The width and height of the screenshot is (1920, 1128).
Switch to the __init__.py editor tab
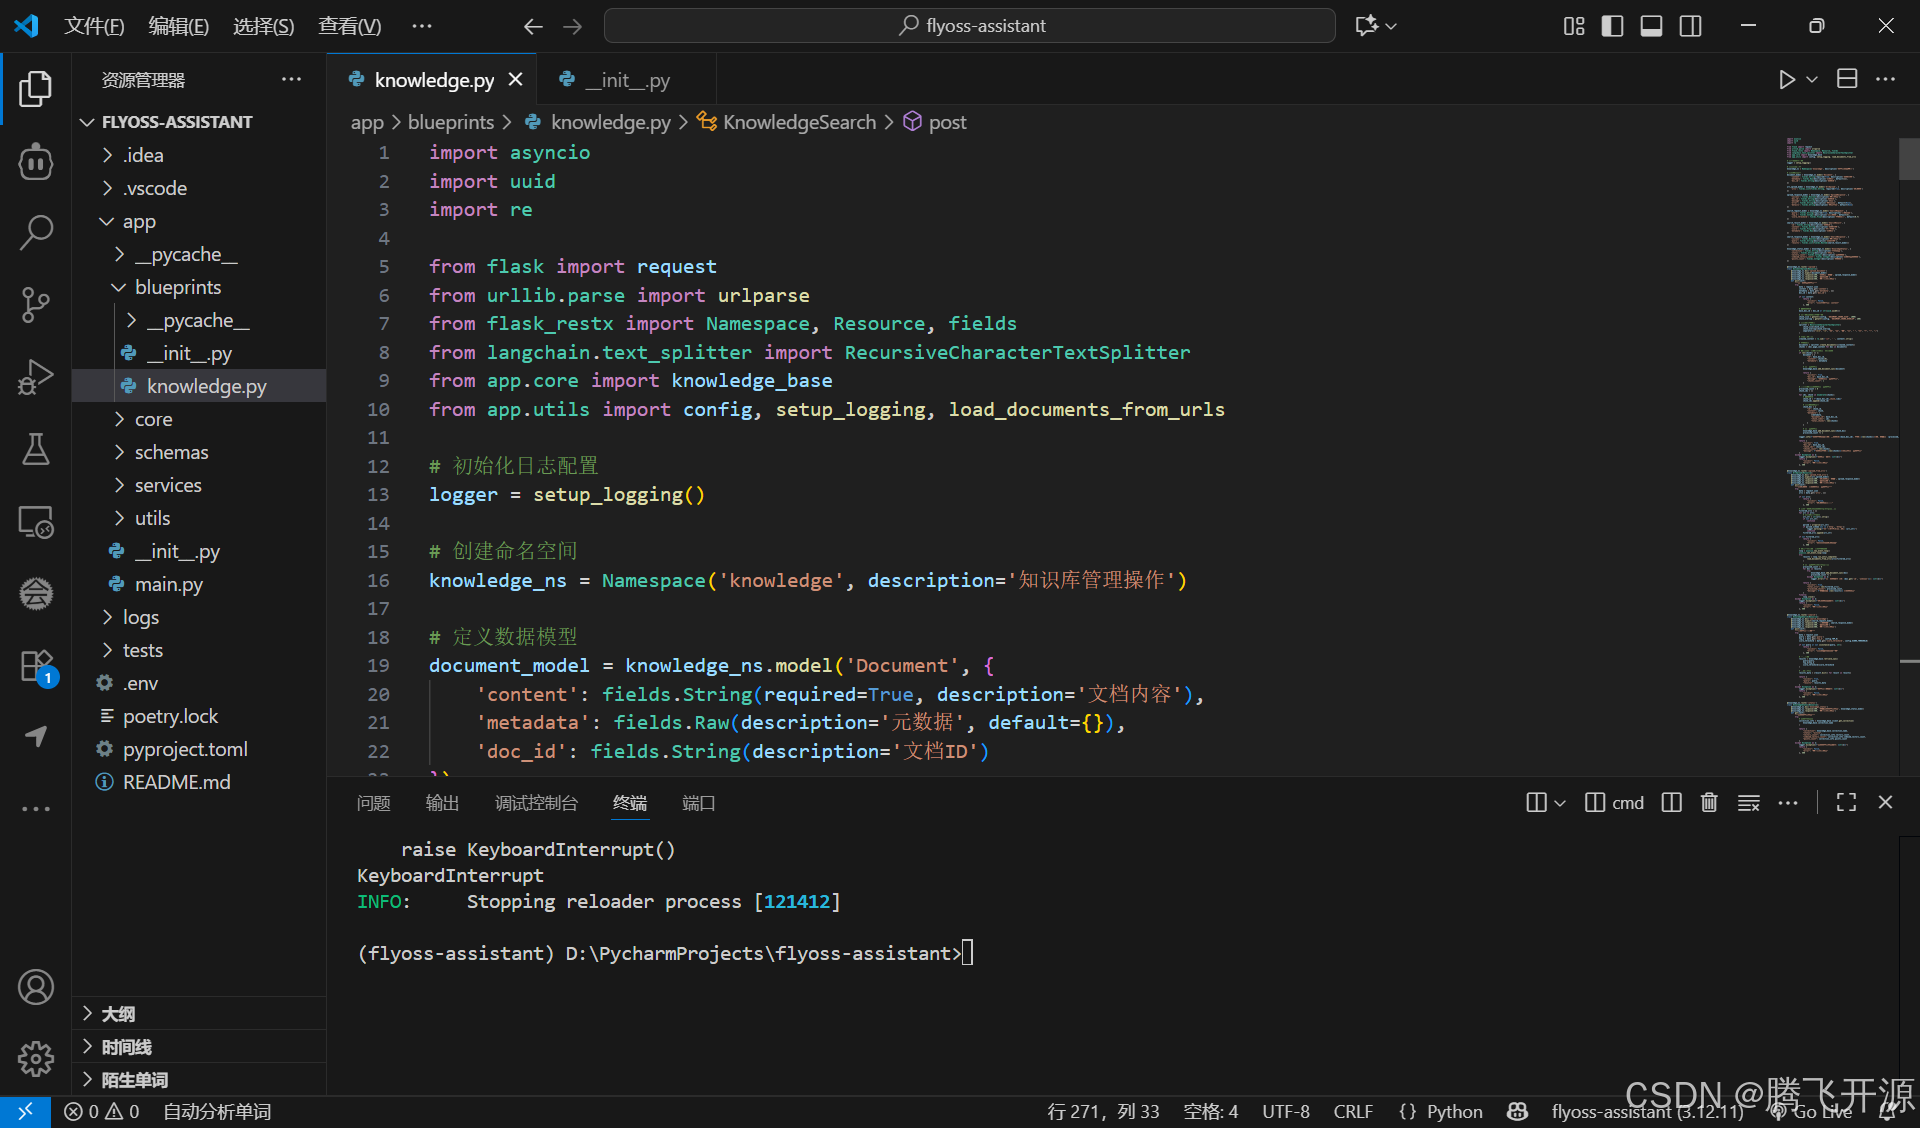(627, 80)
